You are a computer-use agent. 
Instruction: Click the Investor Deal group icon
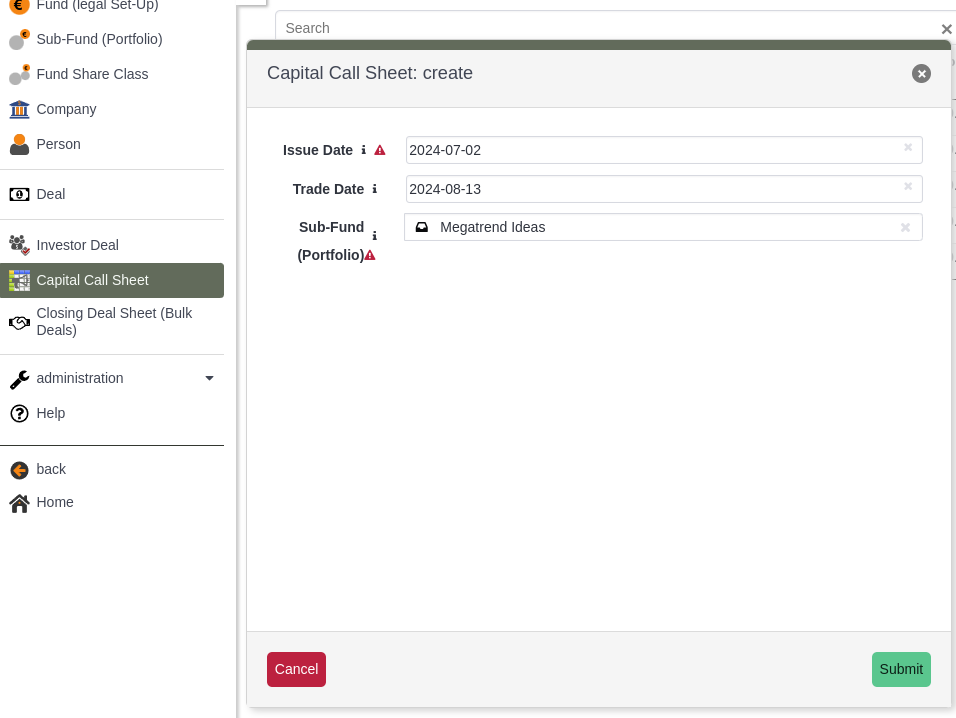[x=19, y=245]
